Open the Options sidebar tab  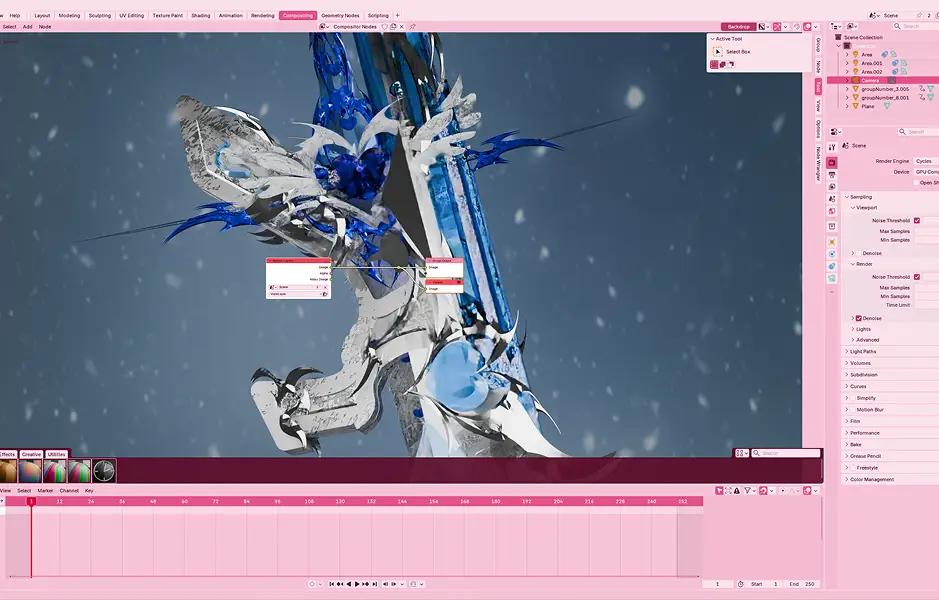click(817, 129)
